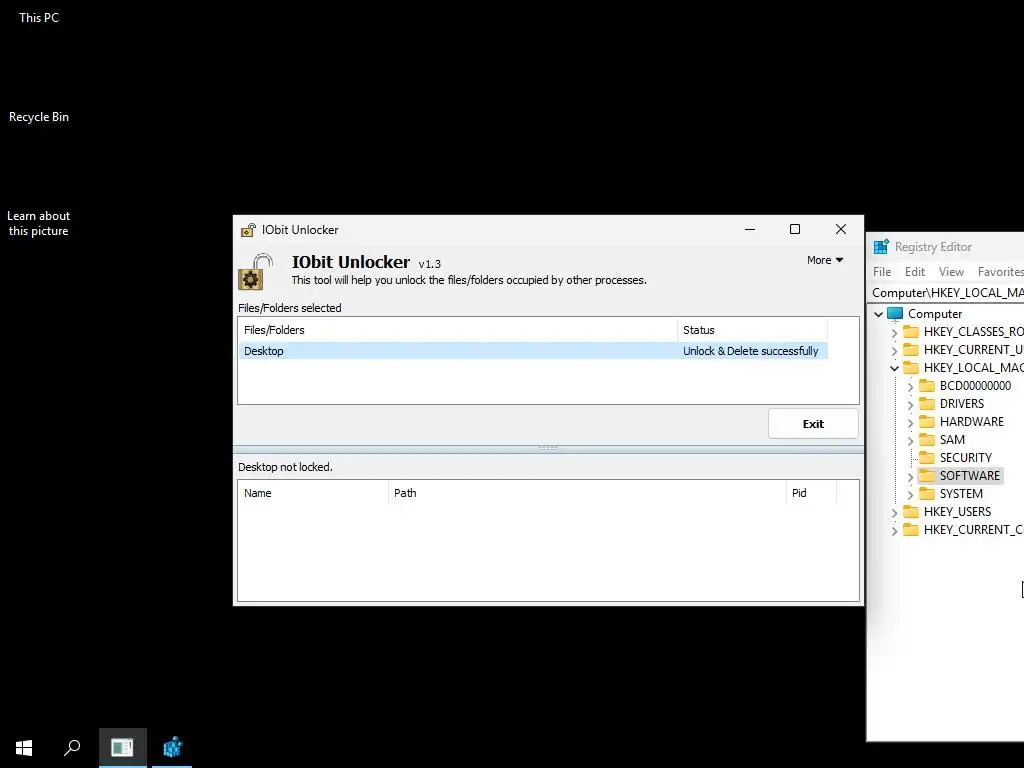Click the Registry Editor taskbar button

pyautogui.click(x=172, y=748)
